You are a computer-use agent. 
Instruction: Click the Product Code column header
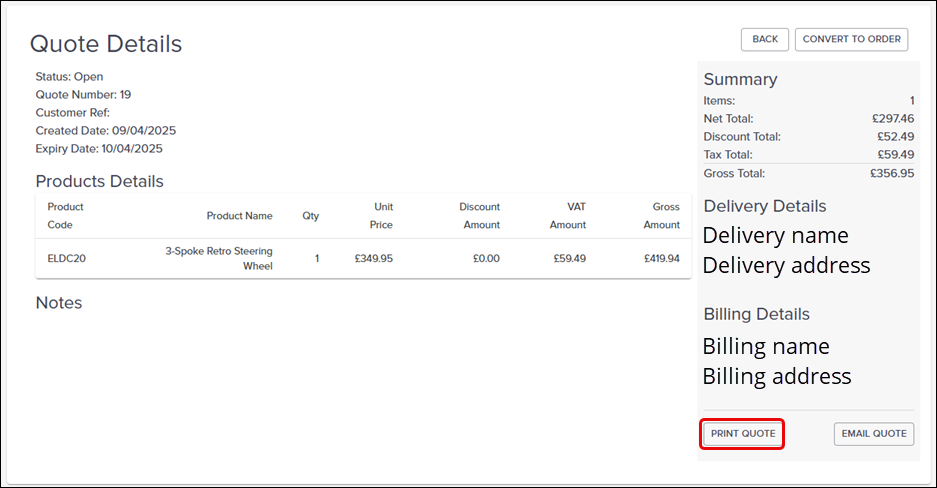pos(66,216)
